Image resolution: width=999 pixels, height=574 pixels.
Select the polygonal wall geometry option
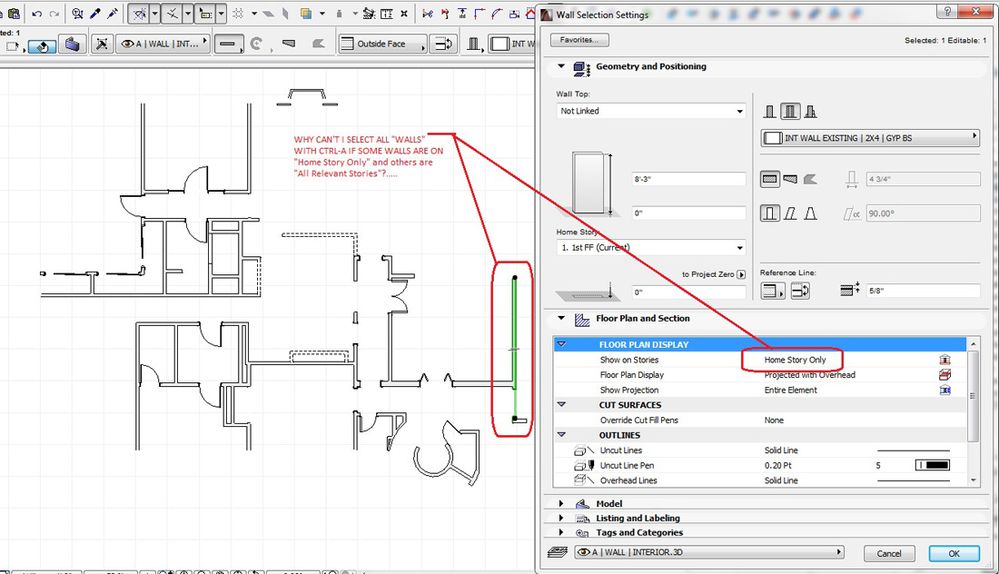tap(810, 179)
